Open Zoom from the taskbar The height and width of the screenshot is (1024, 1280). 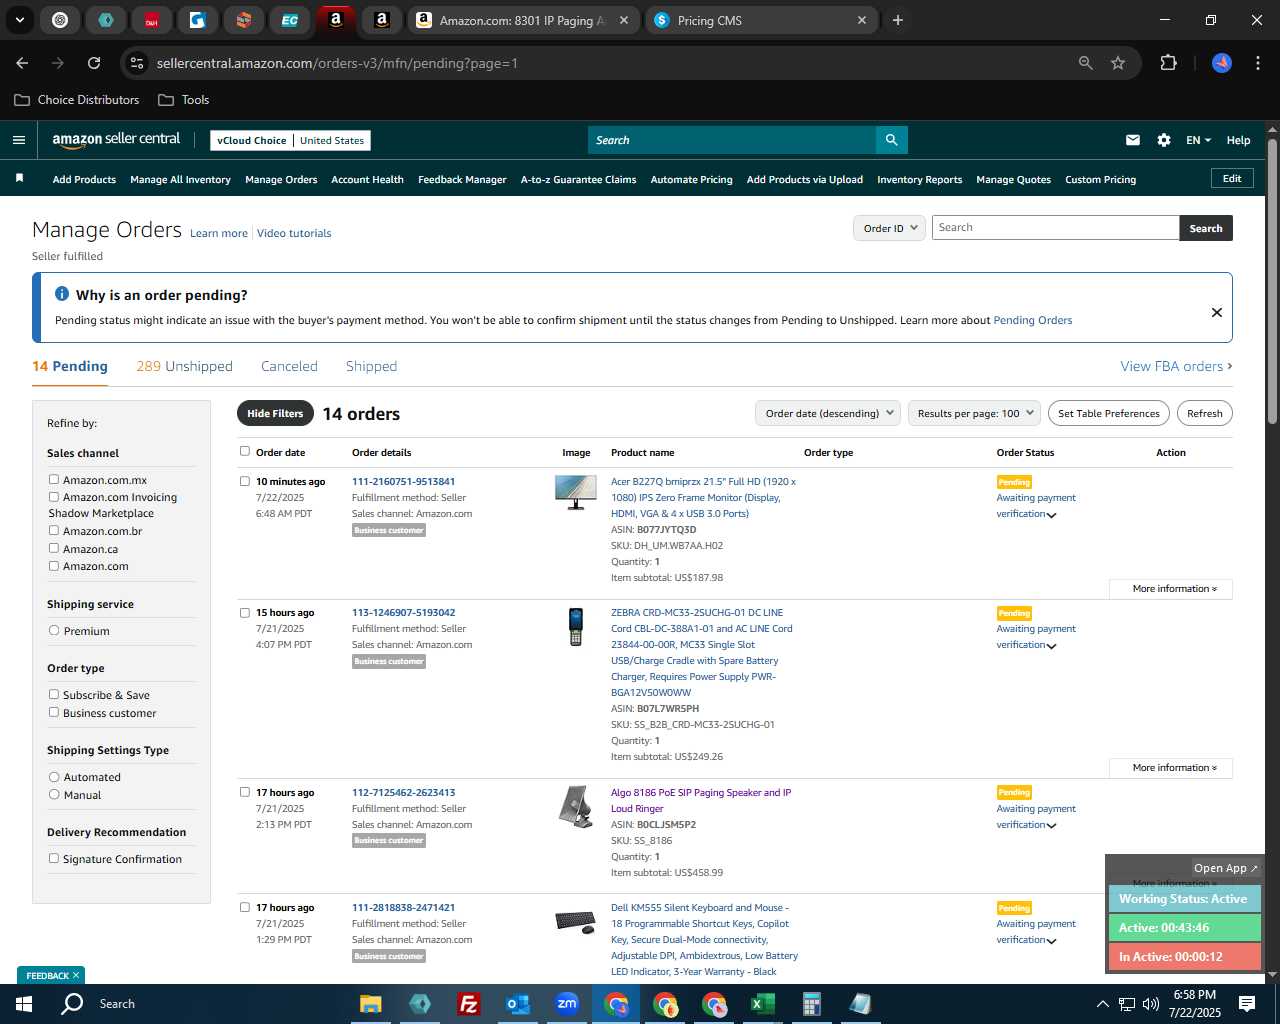[567, 1003]
